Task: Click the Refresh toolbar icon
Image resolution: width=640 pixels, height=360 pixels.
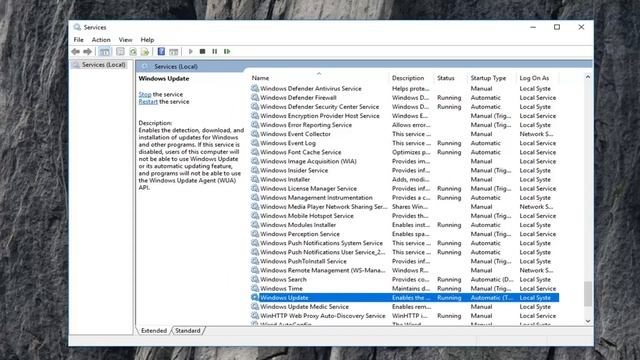Action: coord(133,51)
